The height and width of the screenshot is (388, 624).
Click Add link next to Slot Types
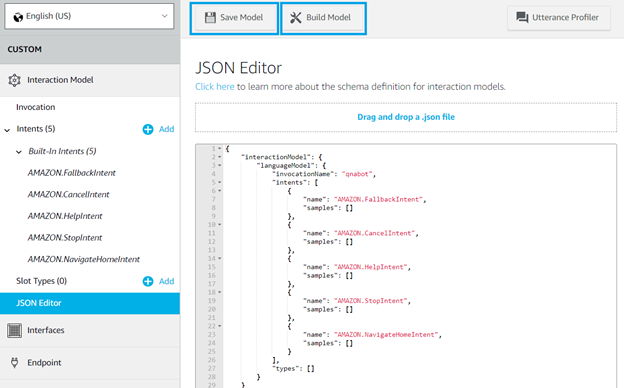(x=166, y=281)
